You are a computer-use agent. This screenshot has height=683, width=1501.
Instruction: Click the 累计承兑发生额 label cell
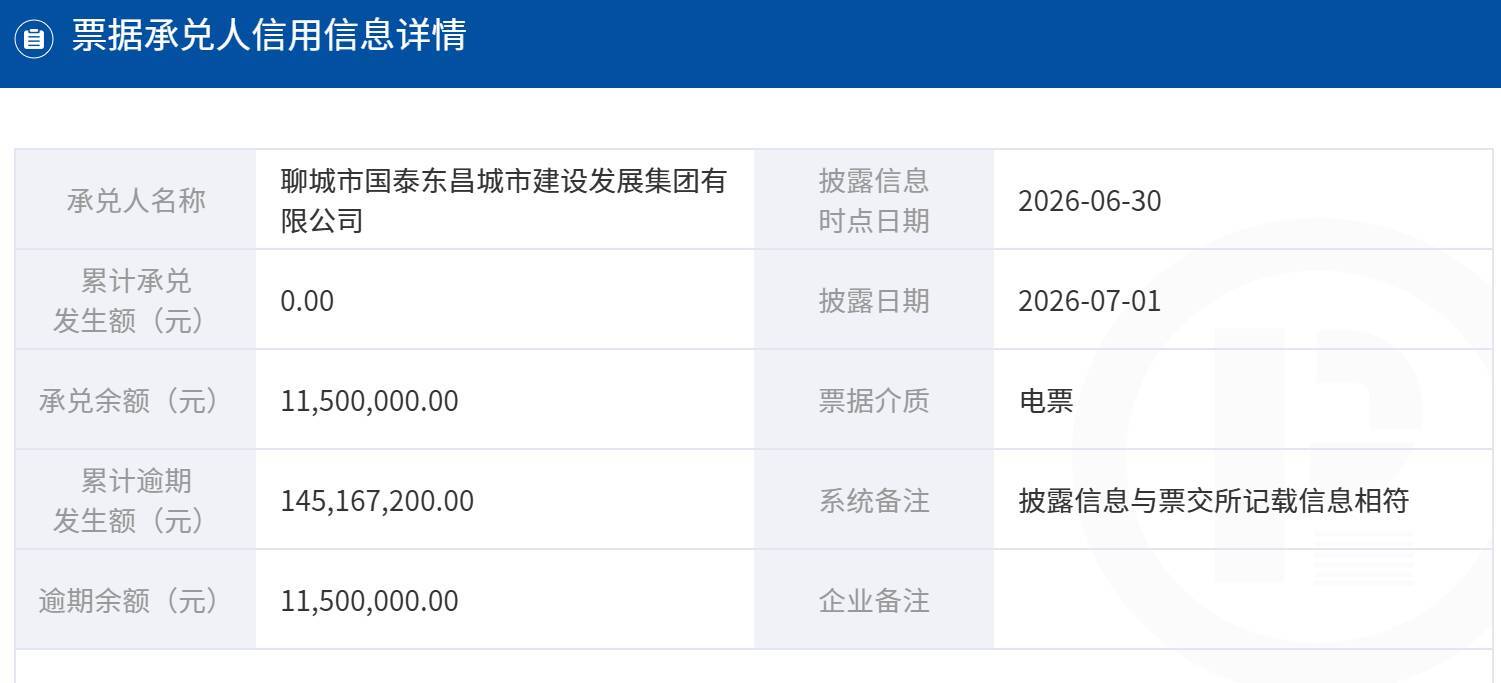tap(136, 300)
